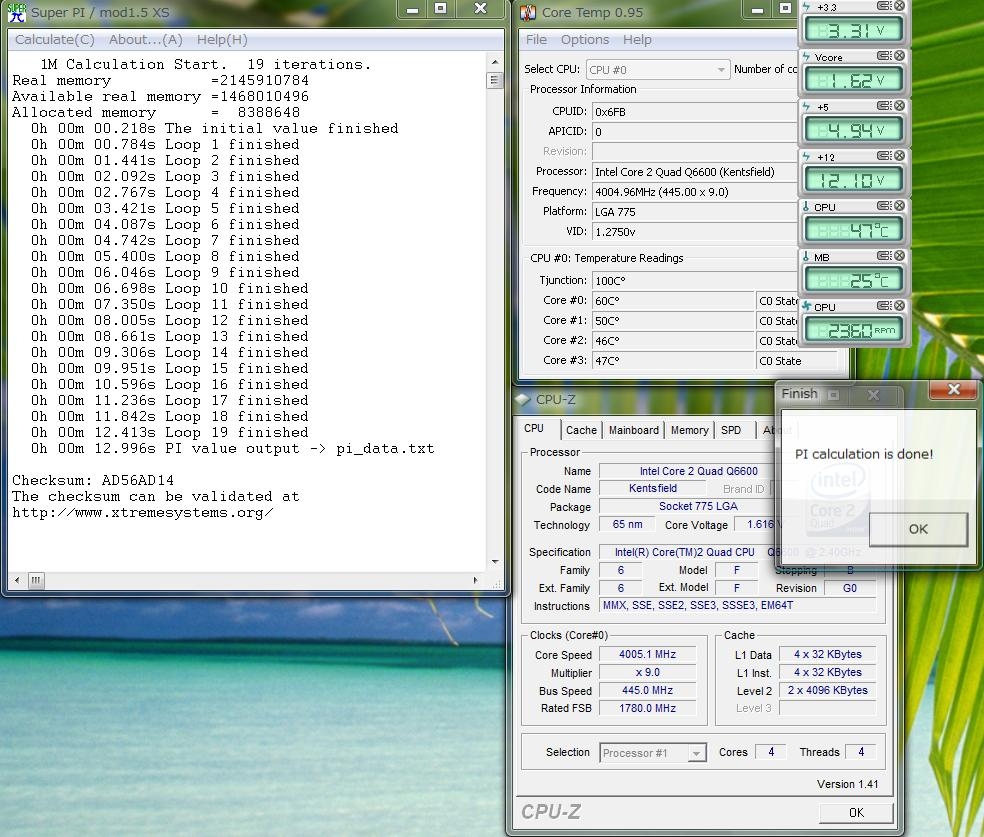This screenshot has width=984, height=837.
Task: Close the +12 voltage gadget
Action: tap(899, 155)
